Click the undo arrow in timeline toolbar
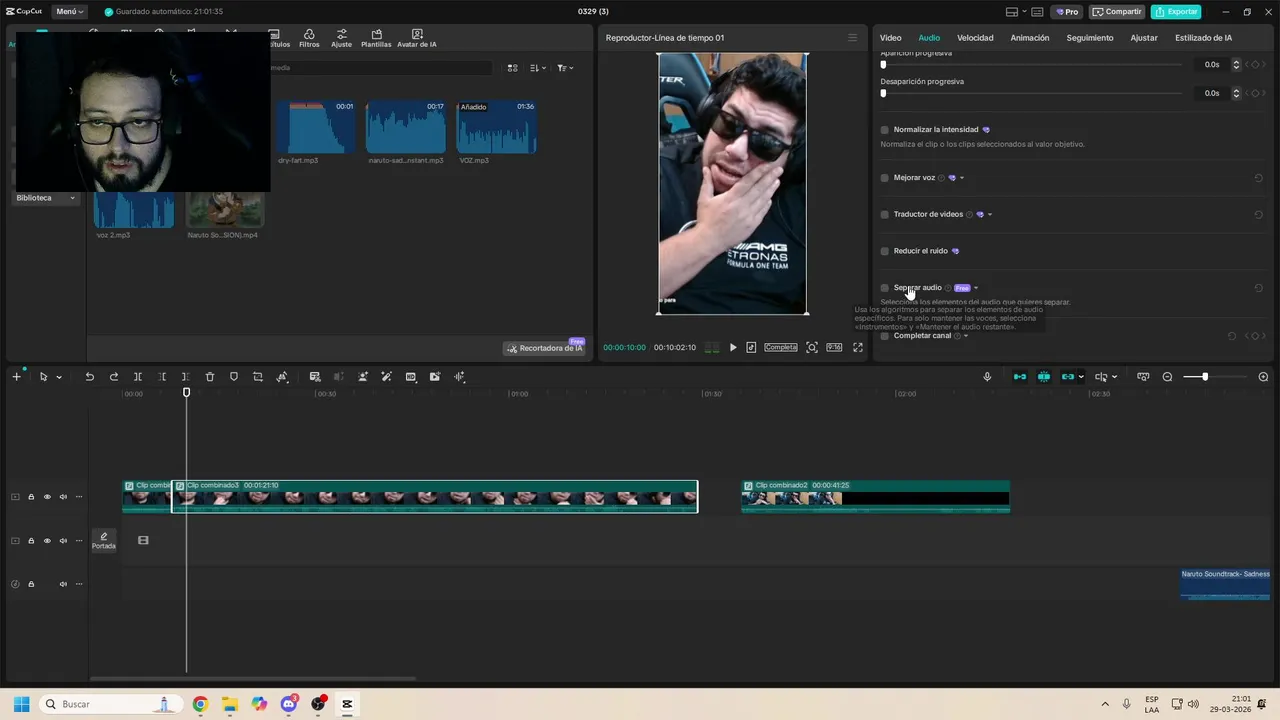 click(89, 377)
